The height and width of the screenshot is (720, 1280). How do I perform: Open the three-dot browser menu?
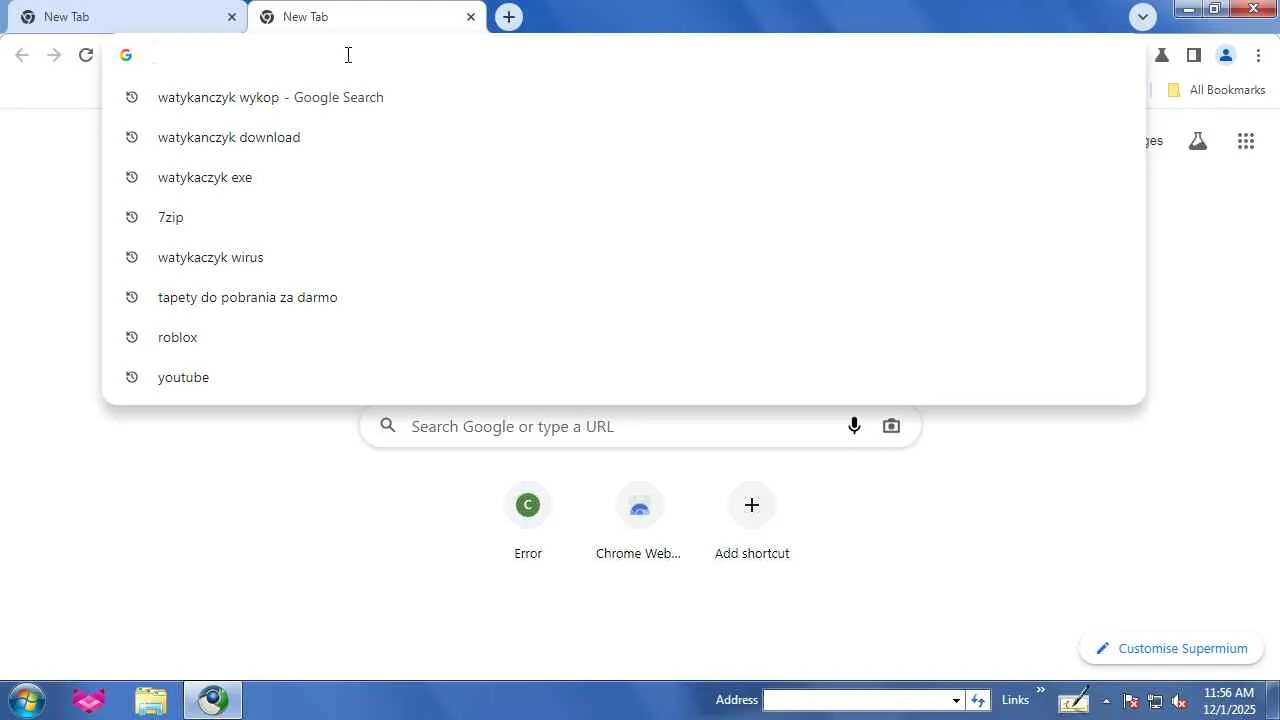[x=1258, y=55]
